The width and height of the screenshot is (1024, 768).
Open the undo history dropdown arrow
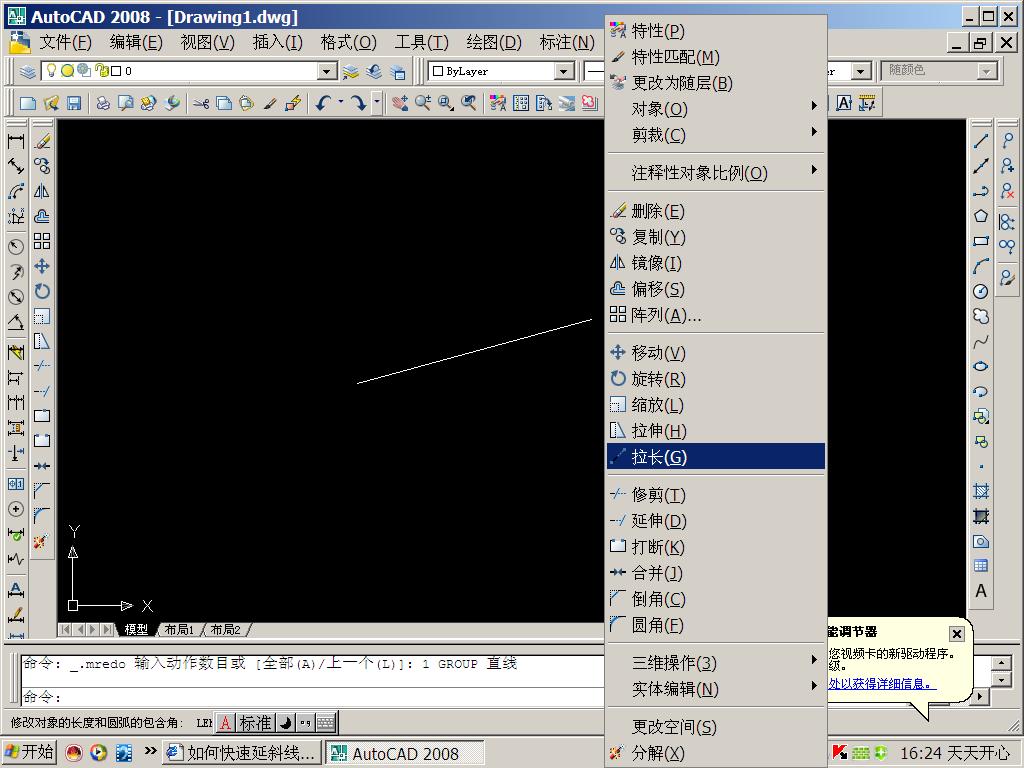coord(340,103)
